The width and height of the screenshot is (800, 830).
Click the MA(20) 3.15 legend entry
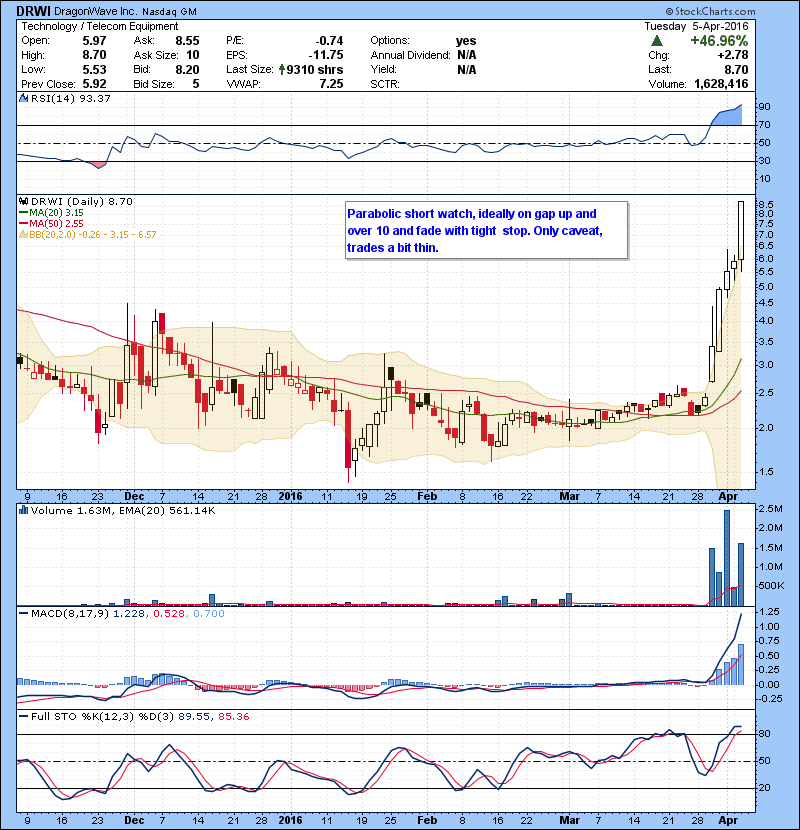pyautogui.click(x=51, y=213)
